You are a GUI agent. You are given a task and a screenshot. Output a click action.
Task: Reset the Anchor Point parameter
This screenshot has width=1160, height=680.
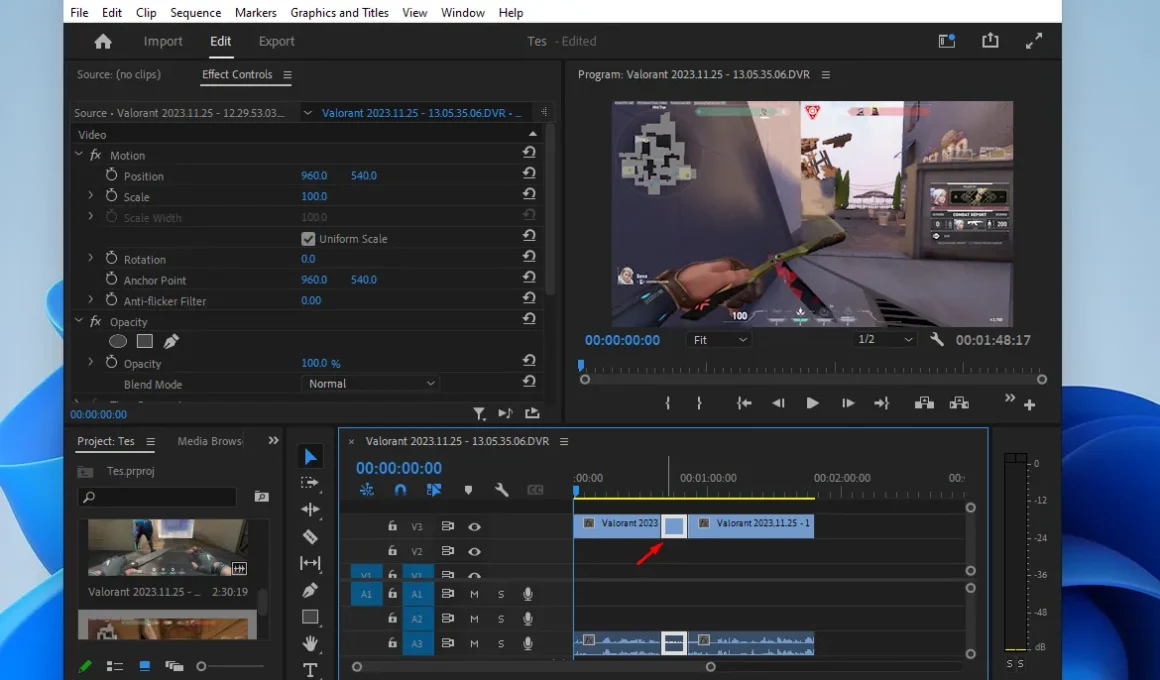[529, 277]
